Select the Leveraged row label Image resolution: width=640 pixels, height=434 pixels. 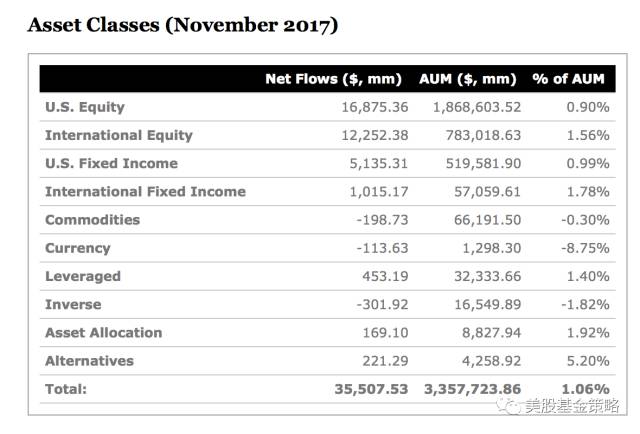click(83, 276)
